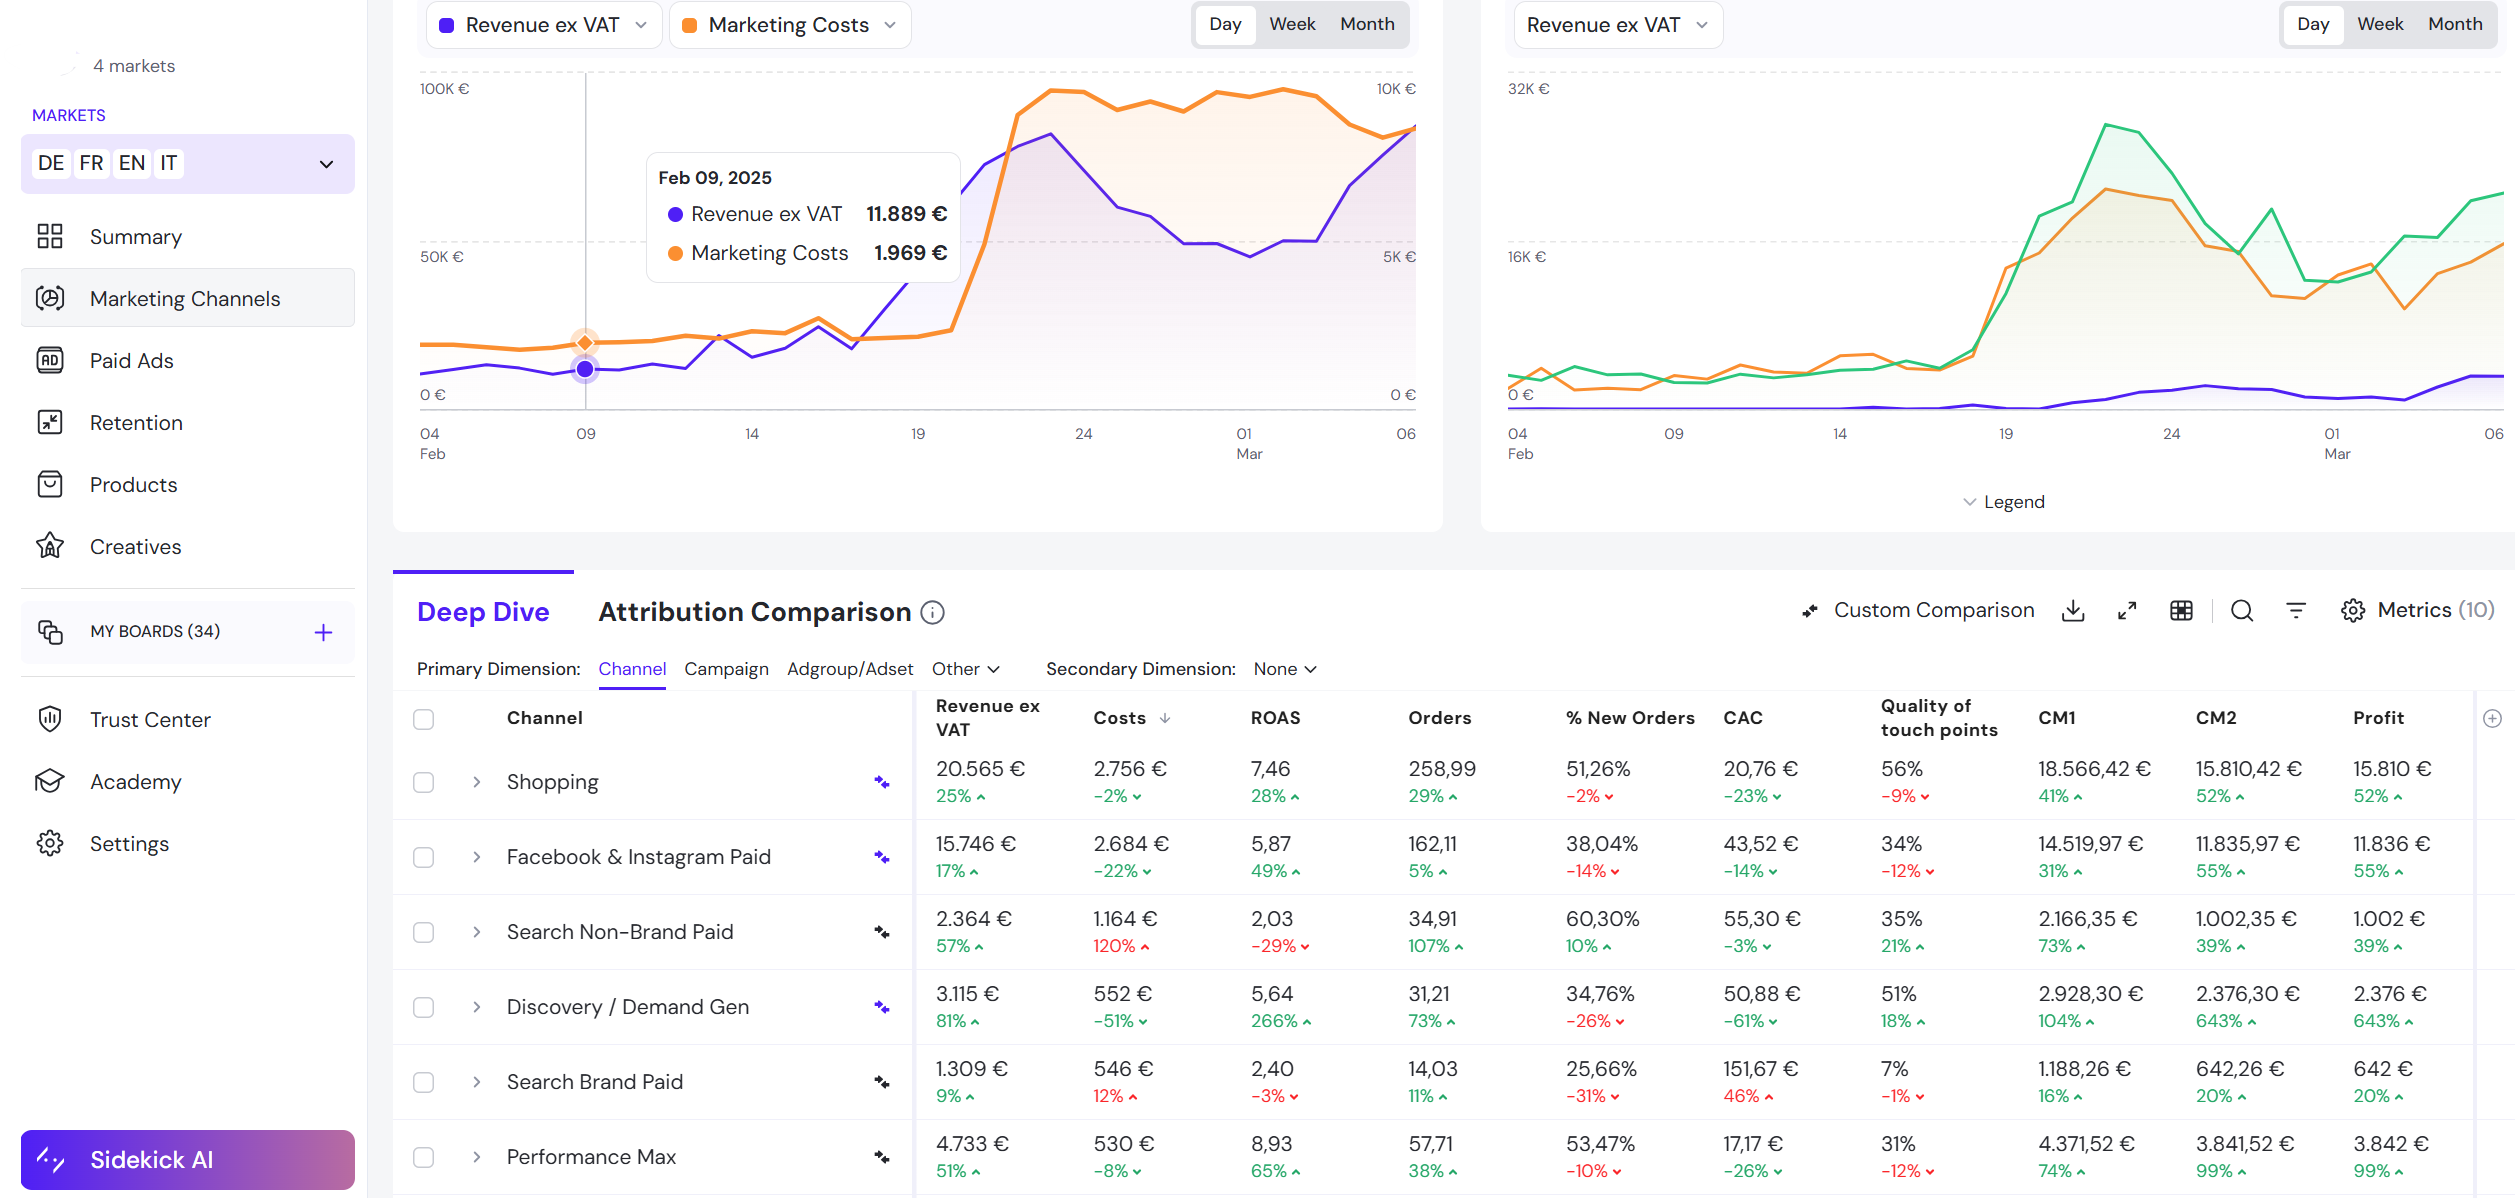Check the Shopping row checkbox
The image size is (2515, 1198).
click(x=424, y=782)
